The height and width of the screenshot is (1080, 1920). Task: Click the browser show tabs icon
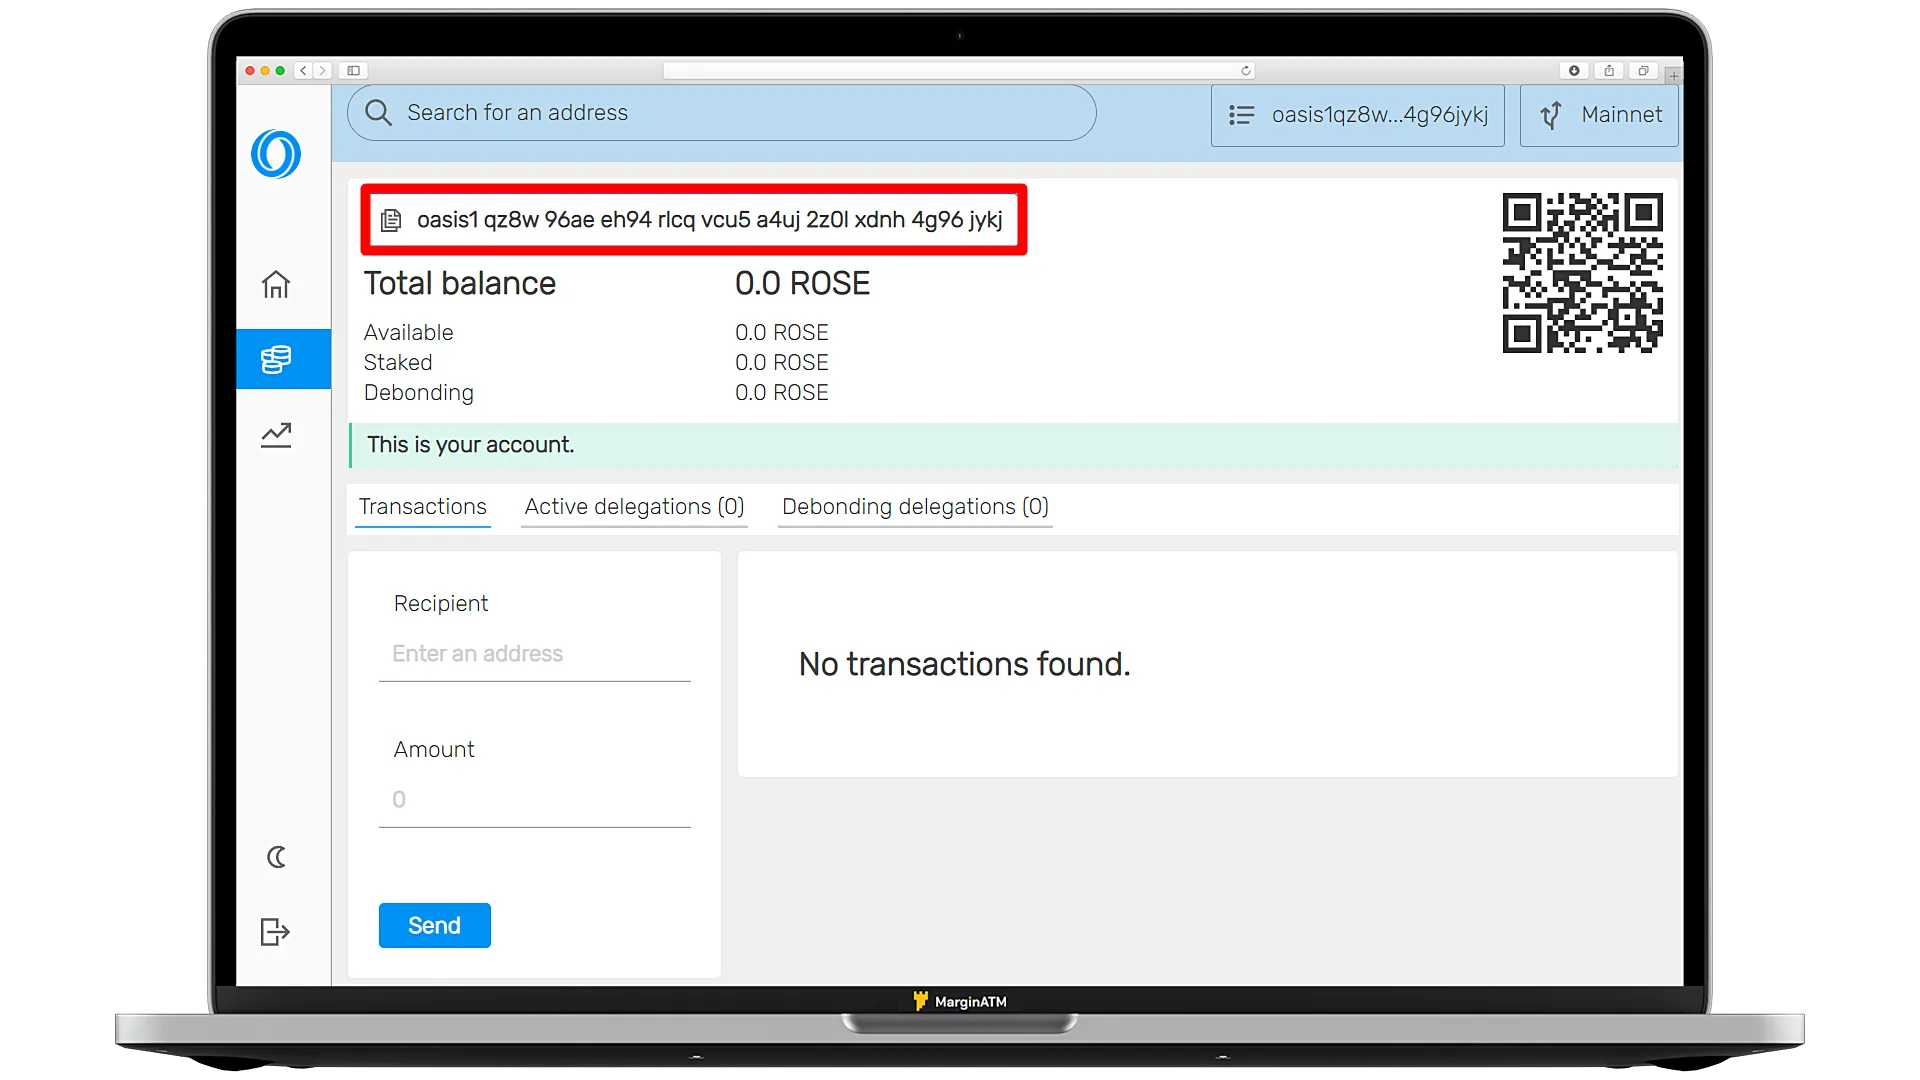[1643, 71]
